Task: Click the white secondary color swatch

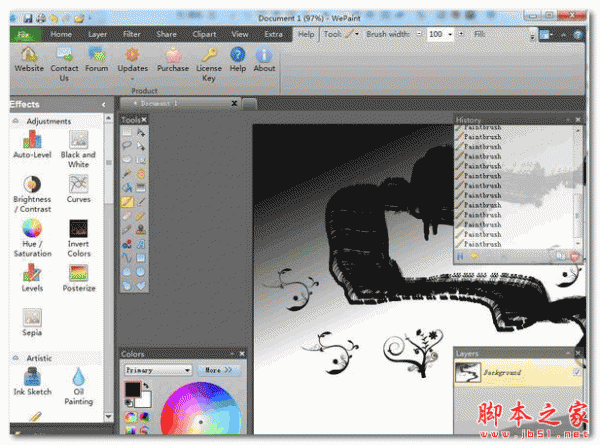Action: pos(145,400)
